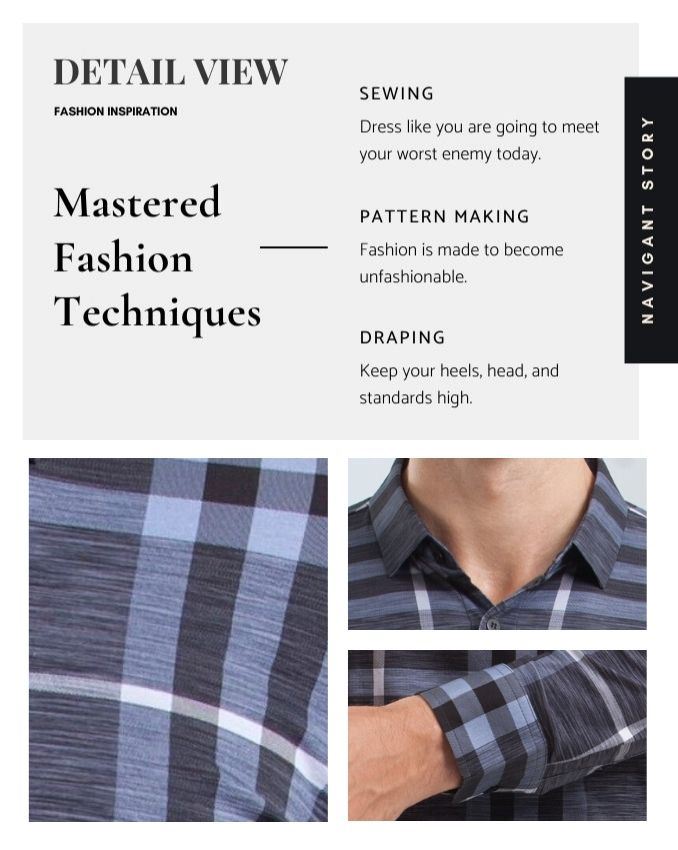Click the DETAIL VIEW heading
This screenshot has width=678, height=850.
[170, 72]
